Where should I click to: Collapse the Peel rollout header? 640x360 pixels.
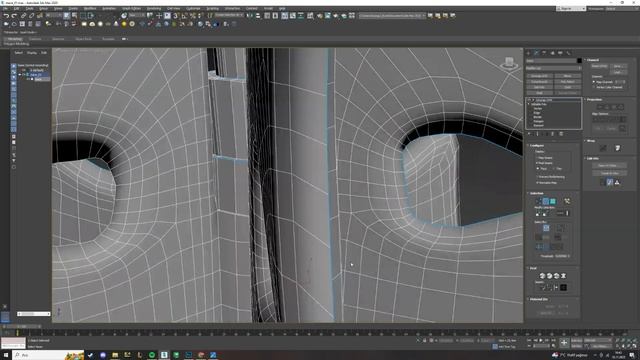pos(533,268)
